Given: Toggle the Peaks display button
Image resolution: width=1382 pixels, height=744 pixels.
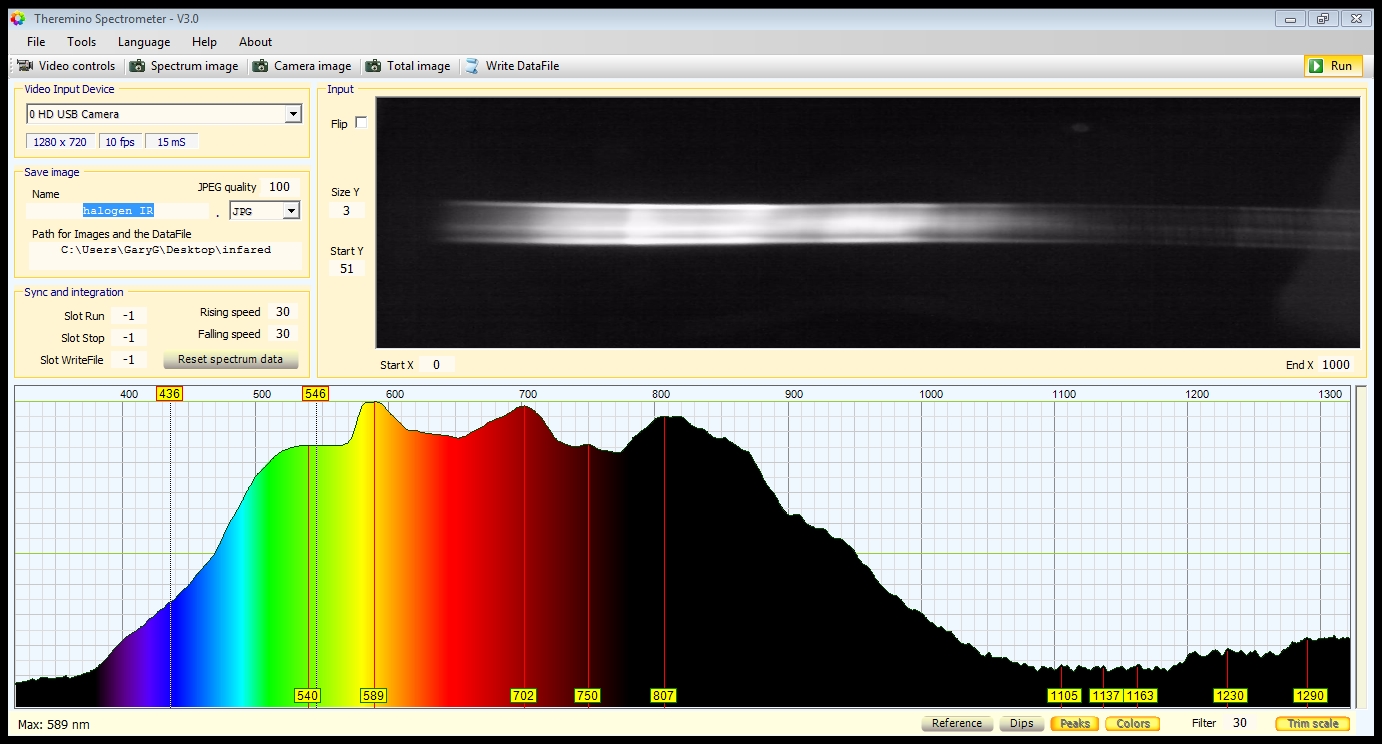Looking at the screenshot, I should click(x=1074, y=723).
